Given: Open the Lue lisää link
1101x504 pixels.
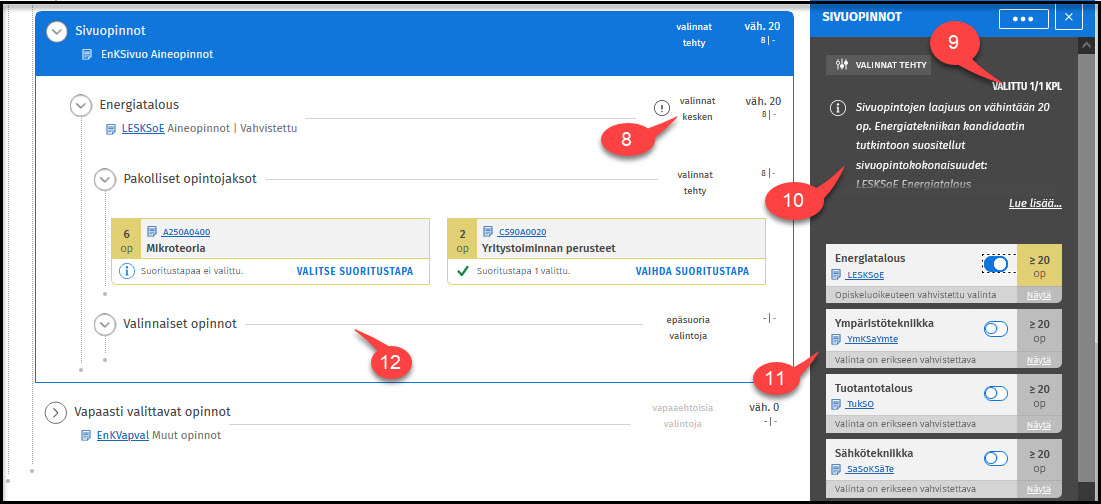Looking at the screenshot, I should 1034,204.
